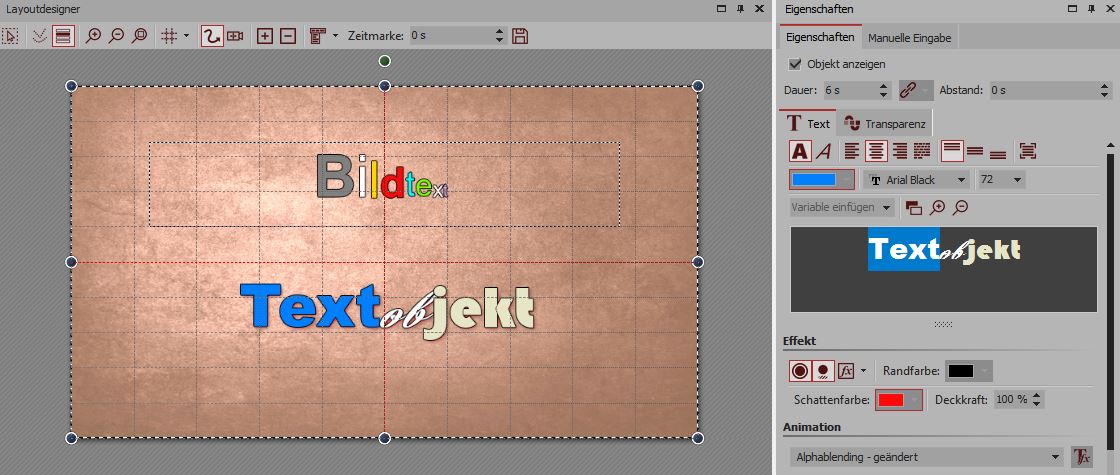Click the italic text style icon
The width and height of the screenshot is (1120, 475).
coord(823,151)
